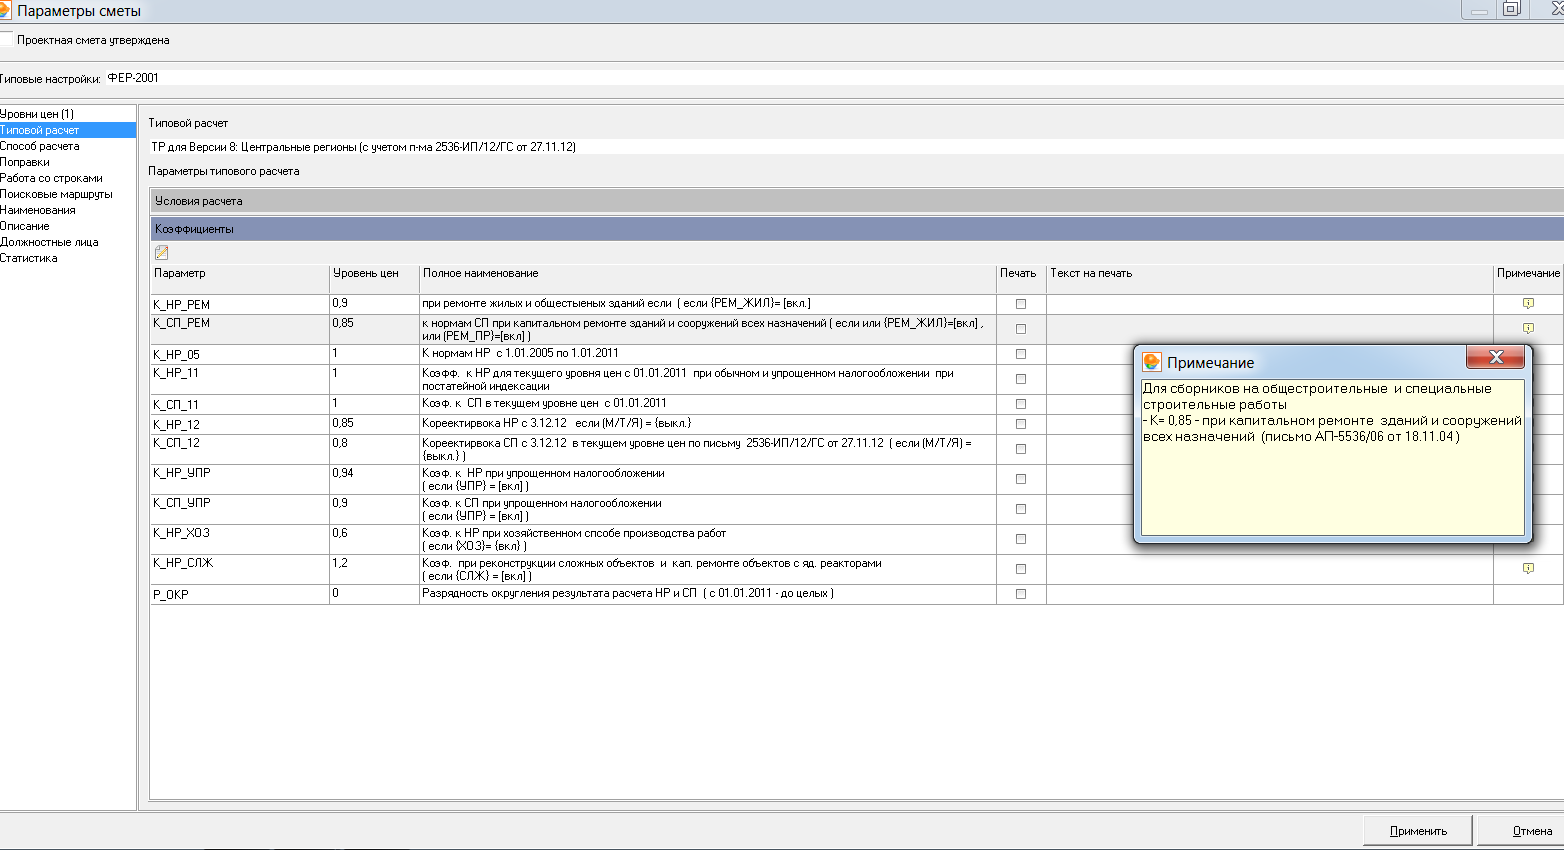Expand the Условия расчета section
The height and width of the screenshot is (850, 1564).
point(856,201)
